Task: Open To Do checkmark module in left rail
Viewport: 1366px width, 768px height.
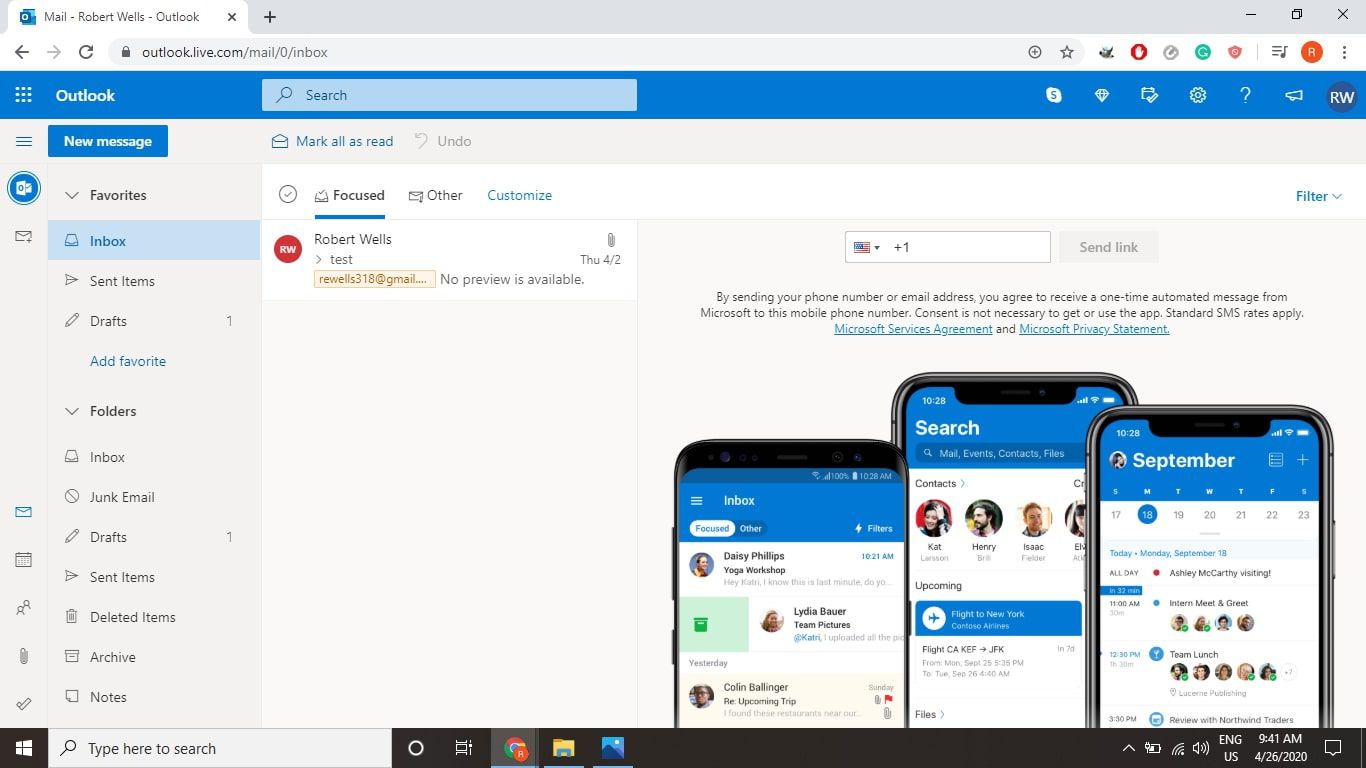Action: click(24, 704)
